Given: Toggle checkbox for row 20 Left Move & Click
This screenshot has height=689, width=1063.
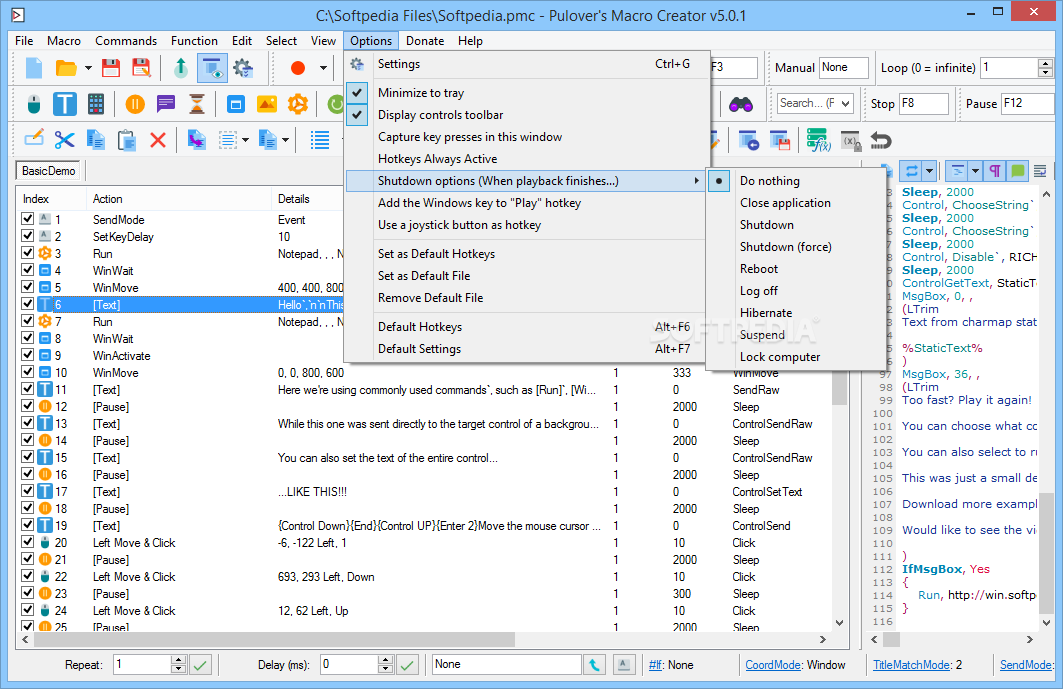Looking at the screenshot, I should tap(28, 542).
